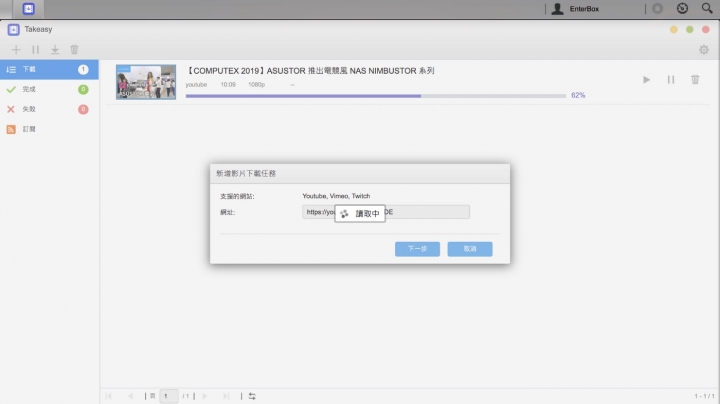Screen dimensions: 720x404
Task: Open the 訂閱 subscriptions sidebar tab
Action: tap(49, 129)
